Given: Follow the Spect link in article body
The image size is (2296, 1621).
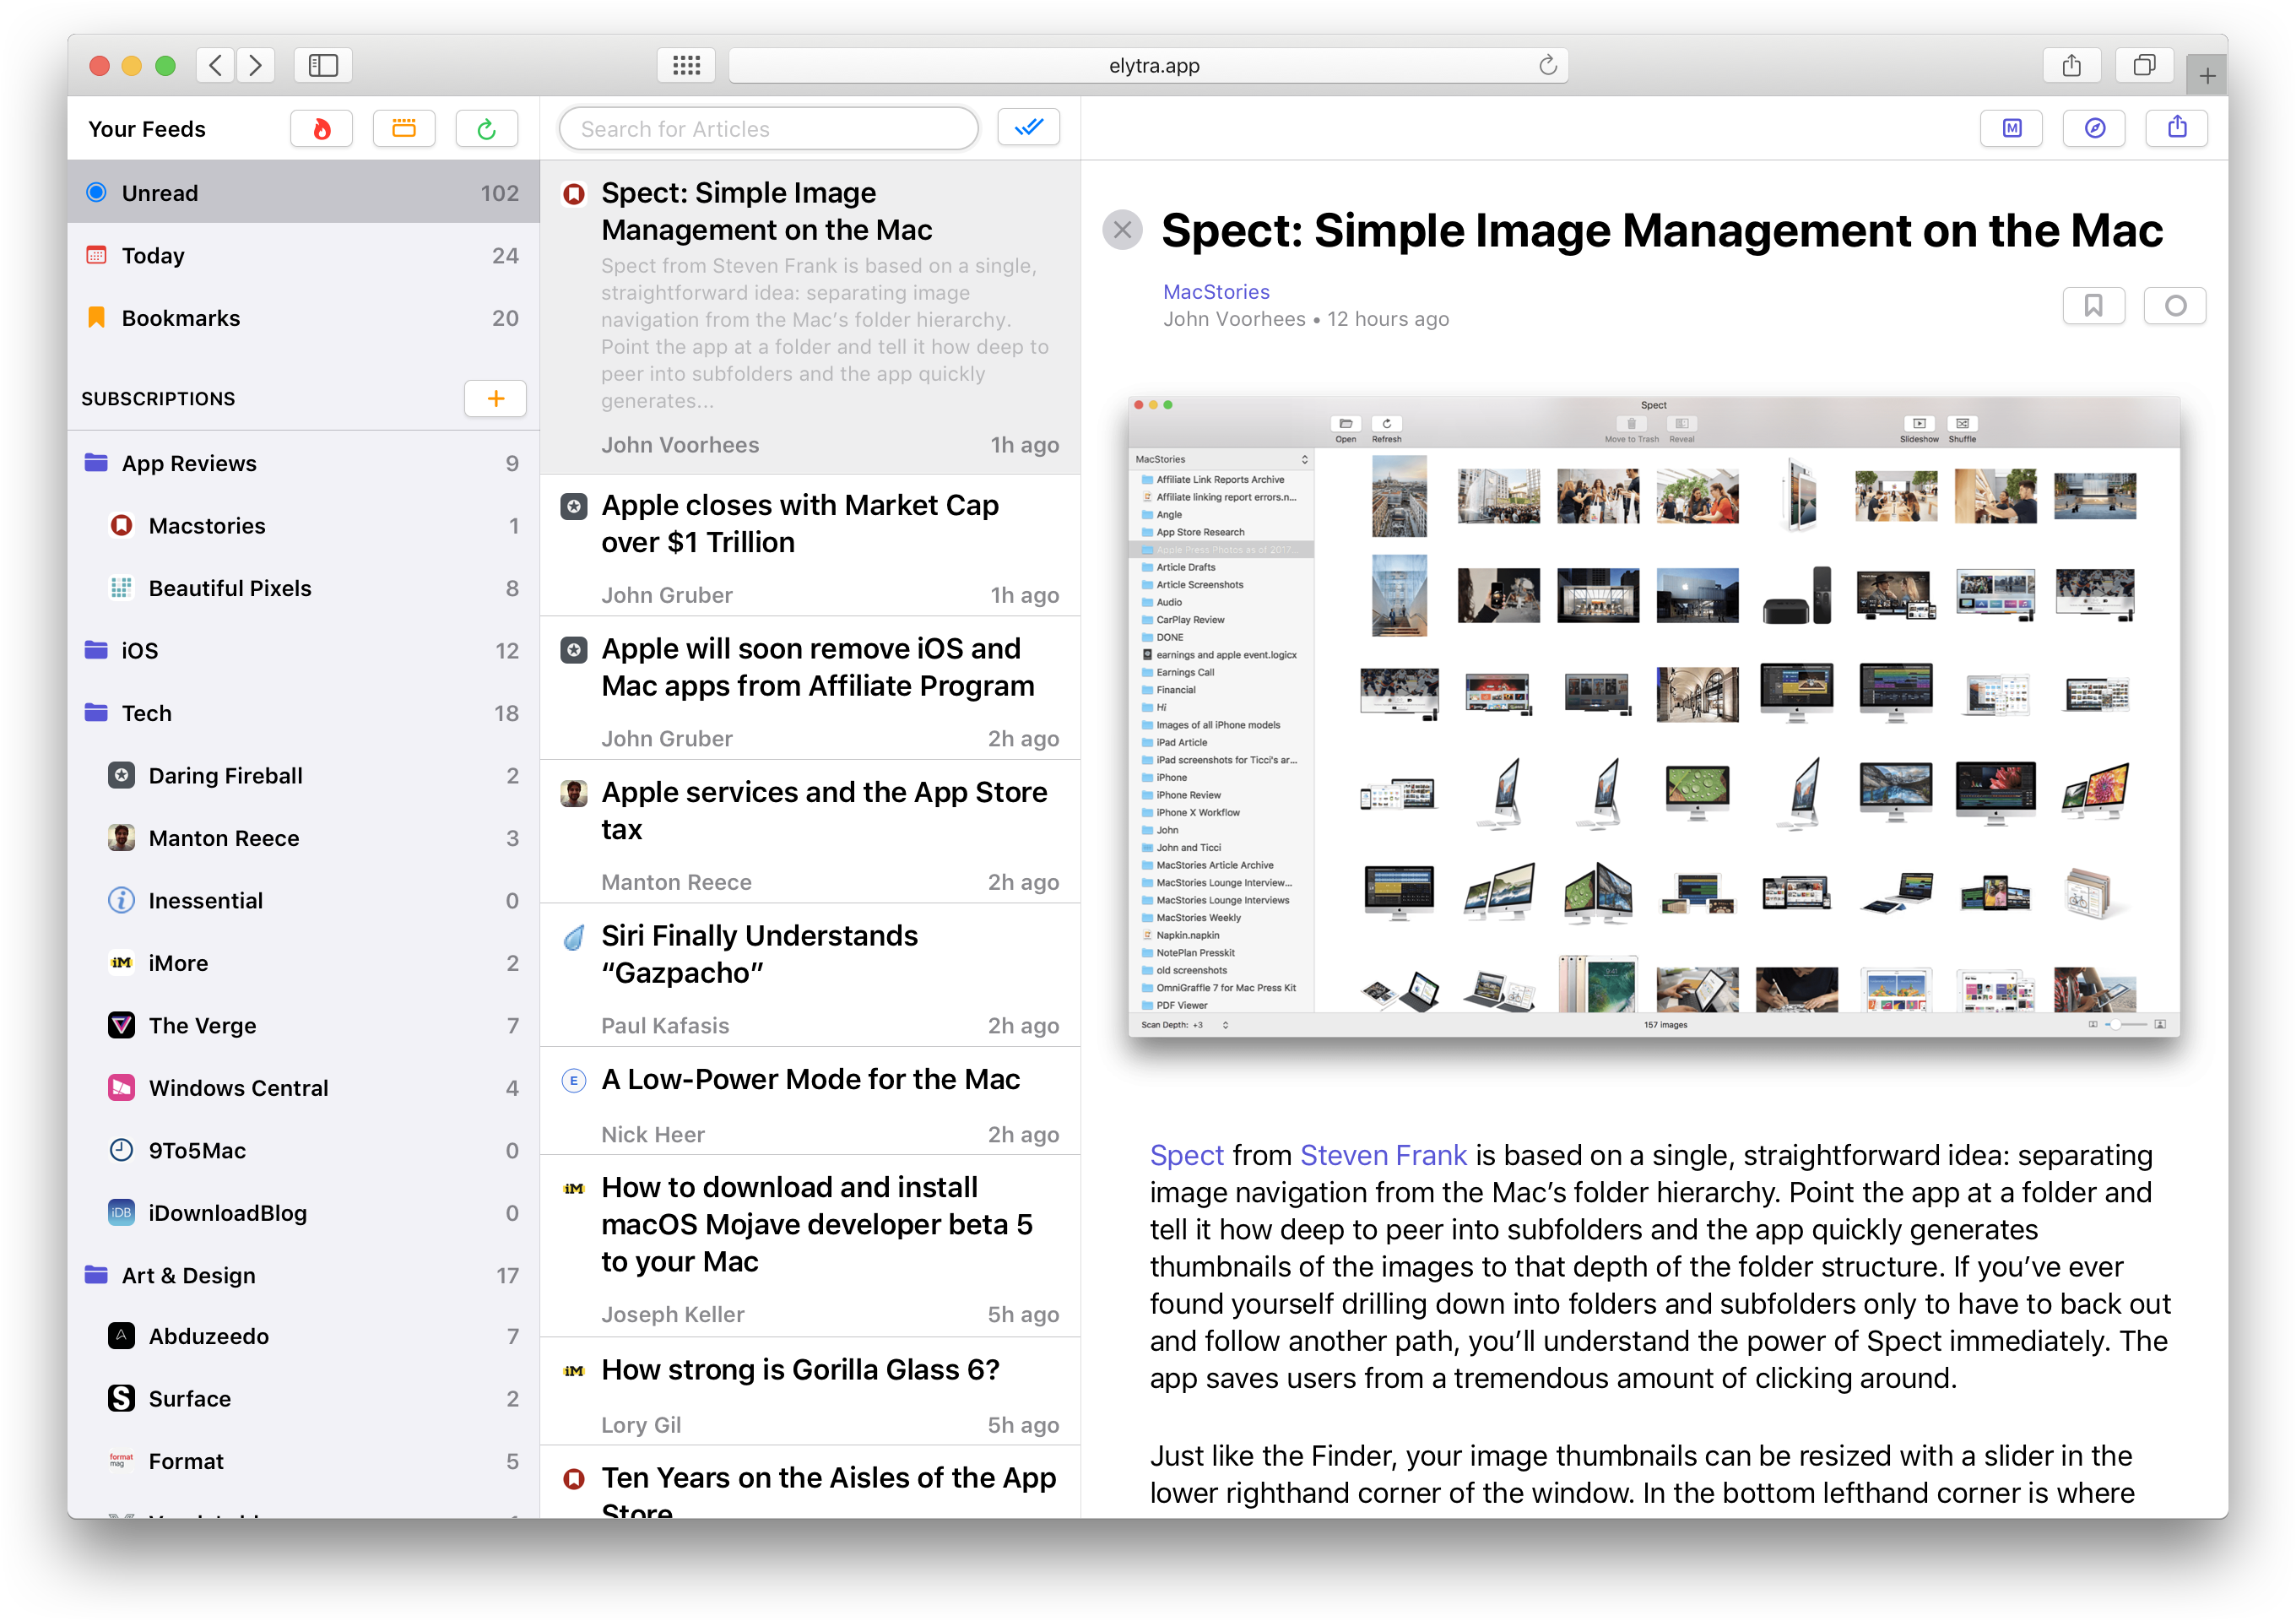Looking at the screenshot, I should tap(1186, 1155).
